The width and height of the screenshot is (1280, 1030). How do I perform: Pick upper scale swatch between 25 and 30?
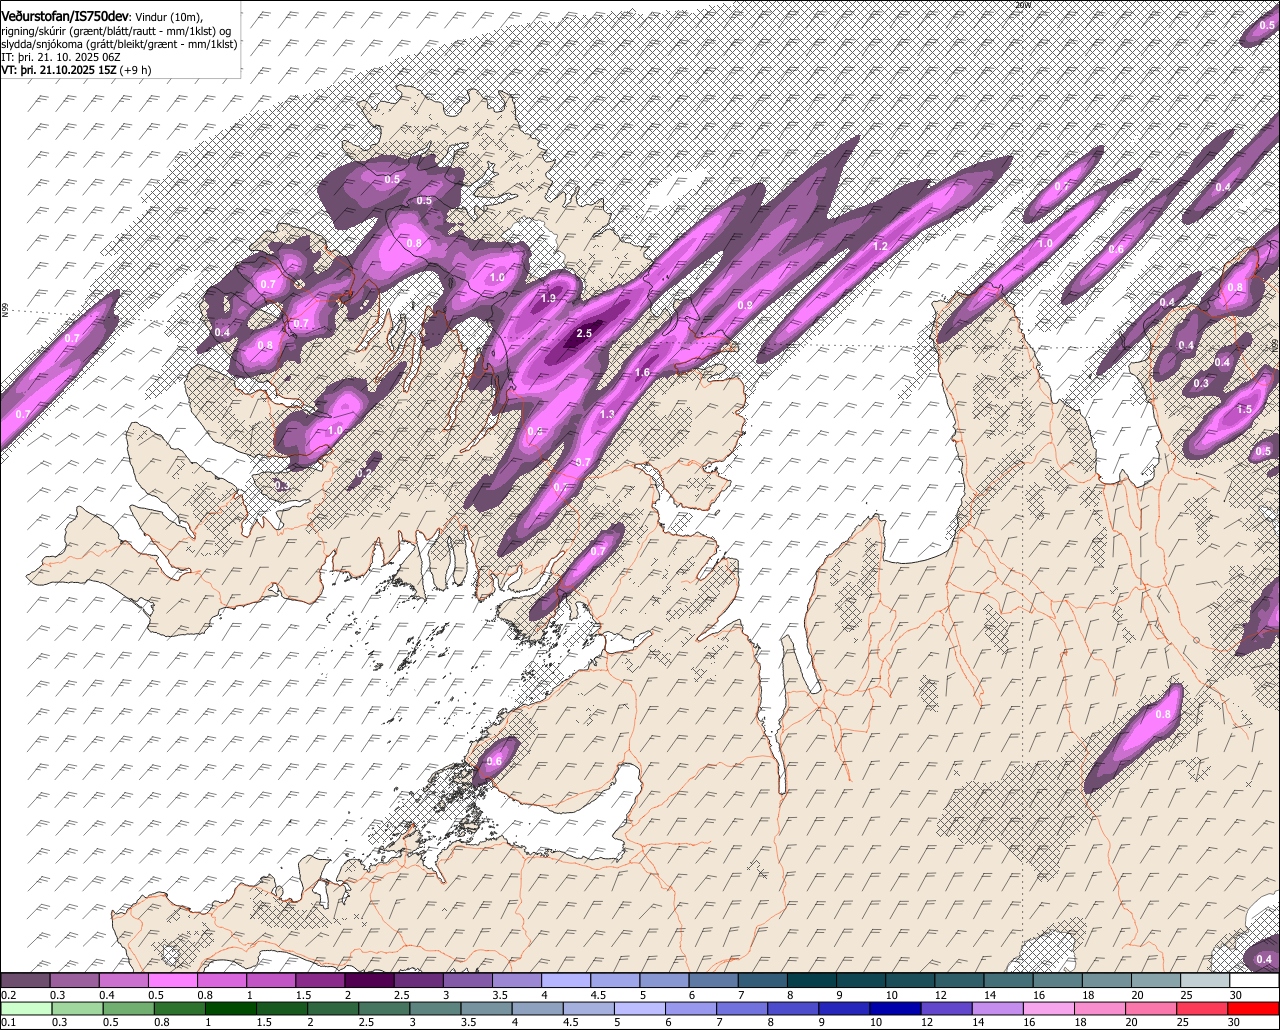1206,980
